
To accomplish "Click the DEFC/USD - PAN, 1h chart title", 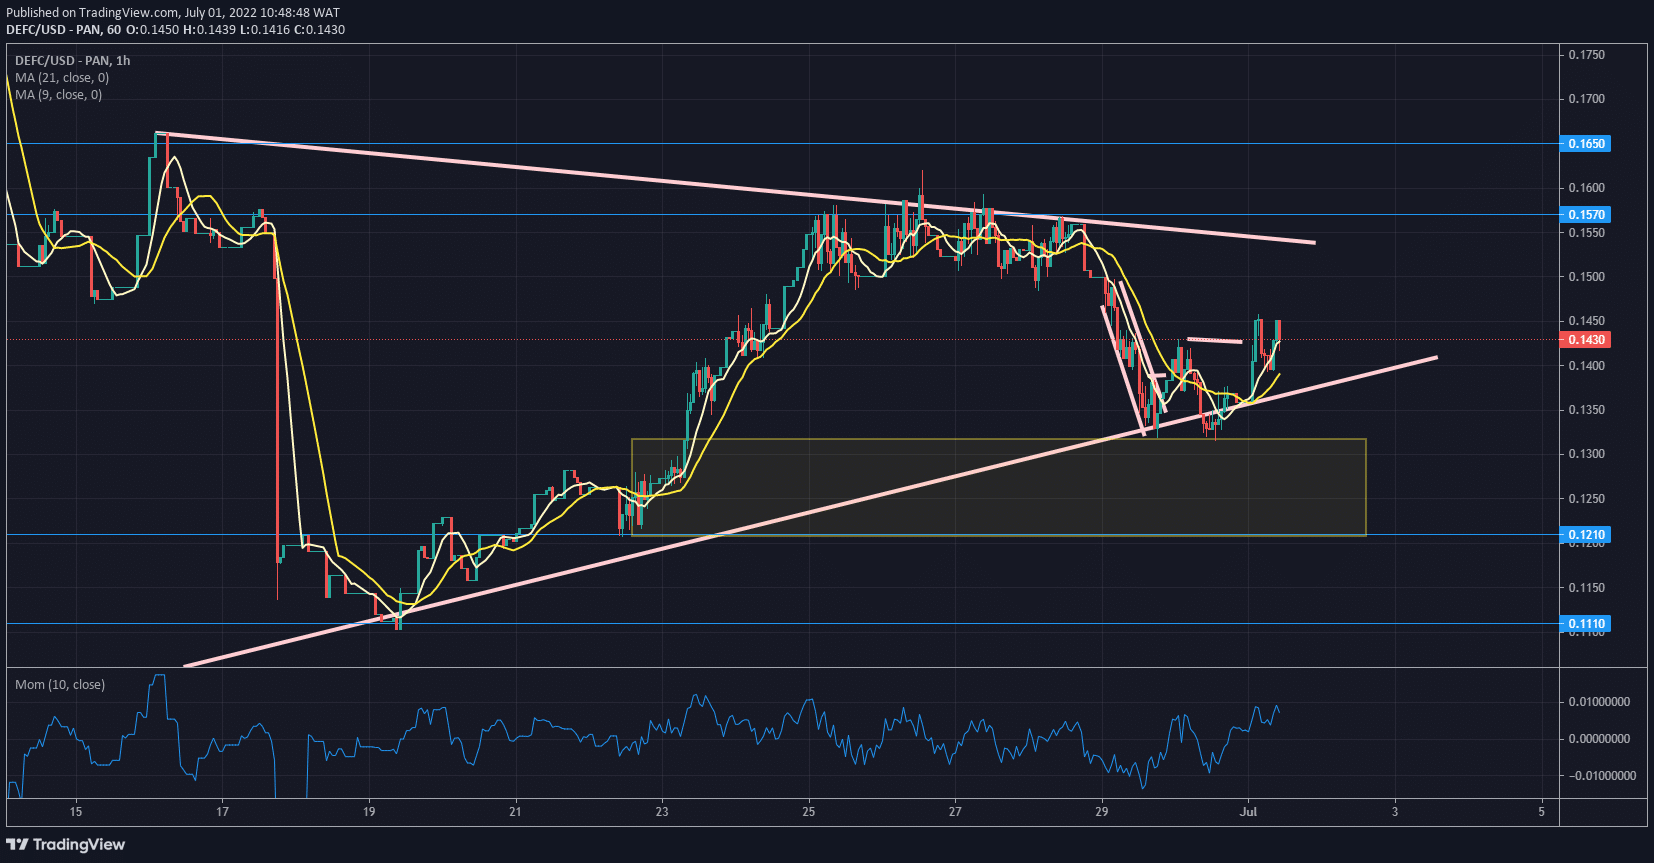I will 73,61.
